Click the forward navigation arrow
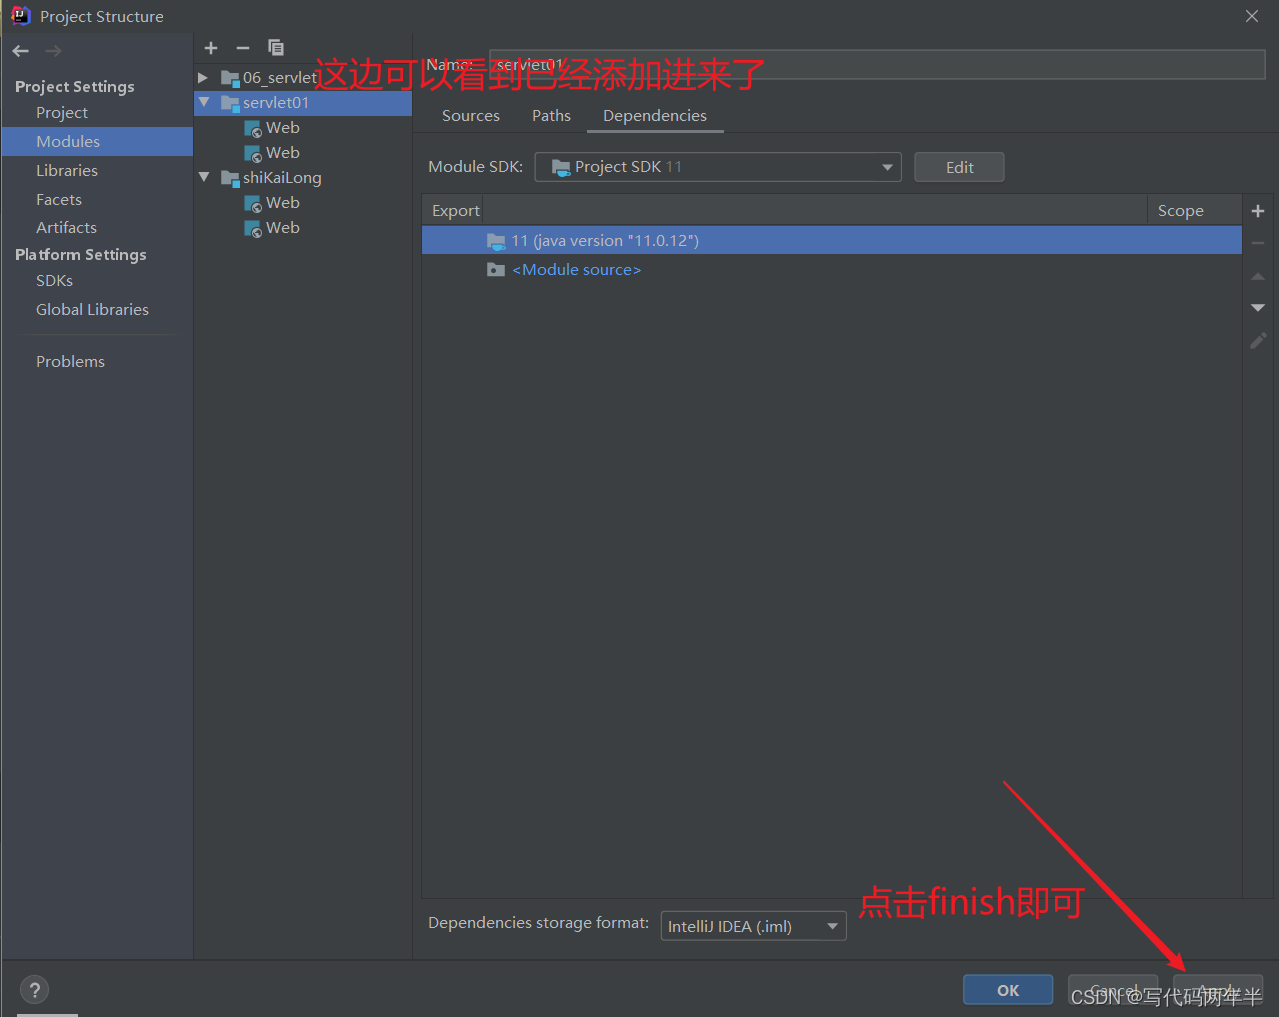 (x=54, y=51)
